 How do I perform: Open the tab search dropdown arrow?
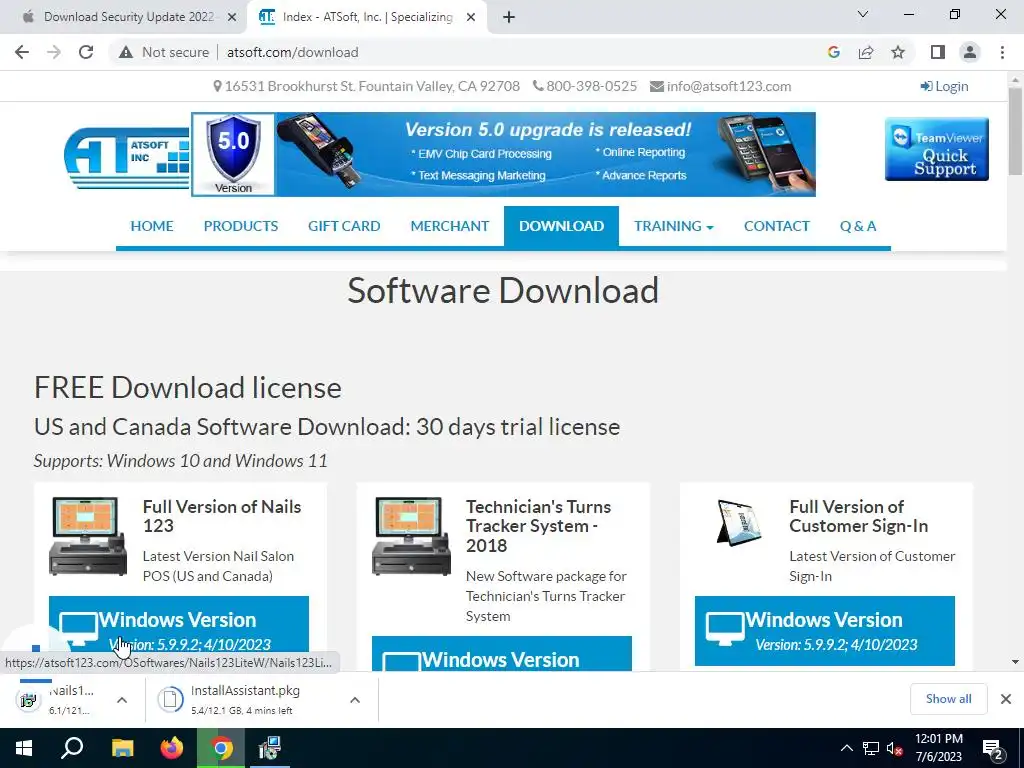coord(863,14)
